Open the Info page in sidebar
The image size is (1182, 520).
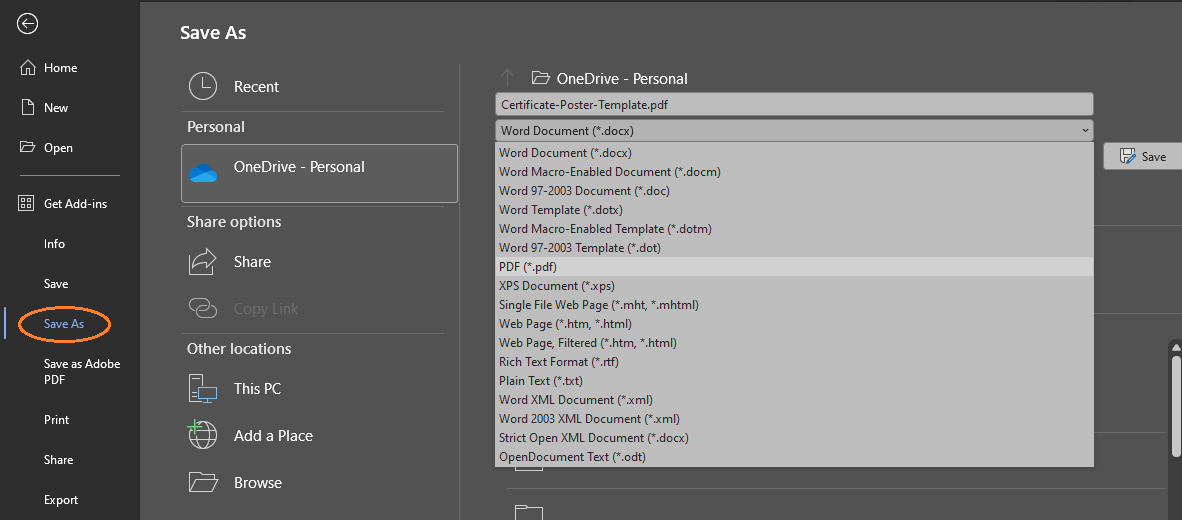(54, 243)
